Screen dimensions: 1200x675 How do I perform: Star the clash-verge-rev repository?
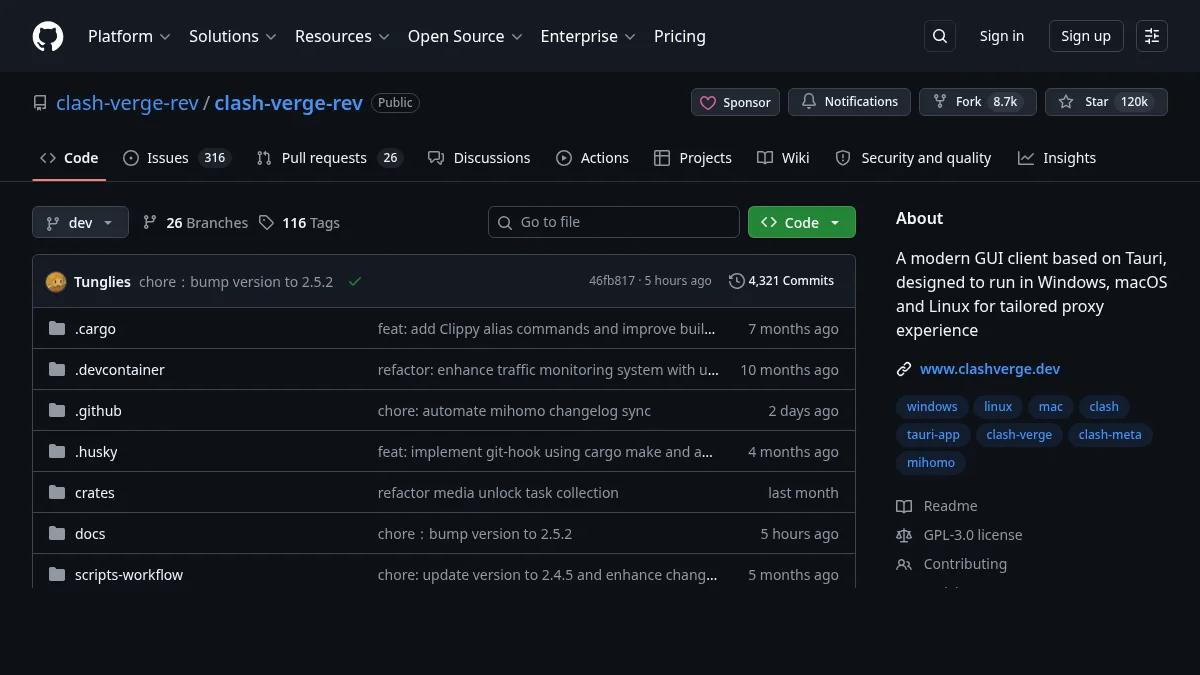(1106, 102)
